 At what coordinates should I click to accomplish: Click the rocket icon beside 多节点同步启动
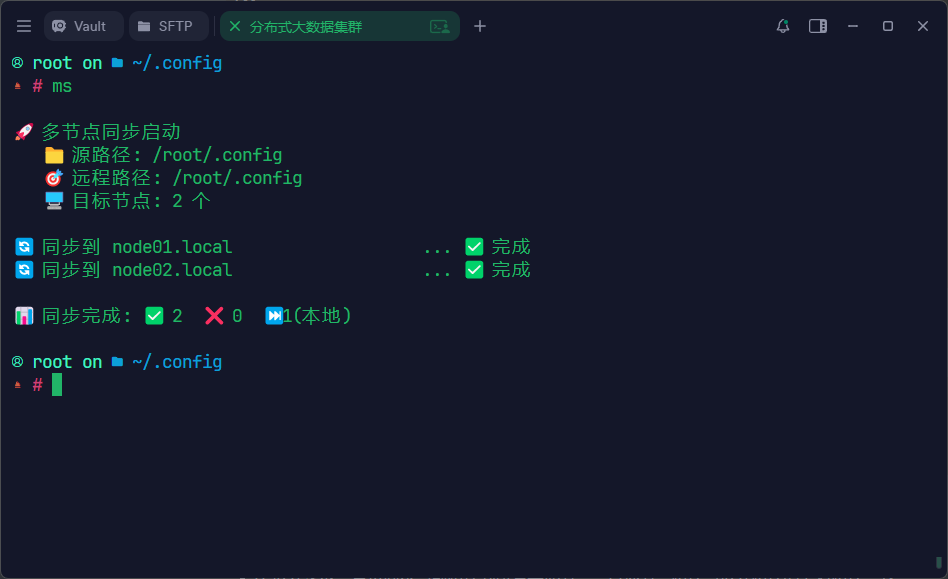(24, 132)
